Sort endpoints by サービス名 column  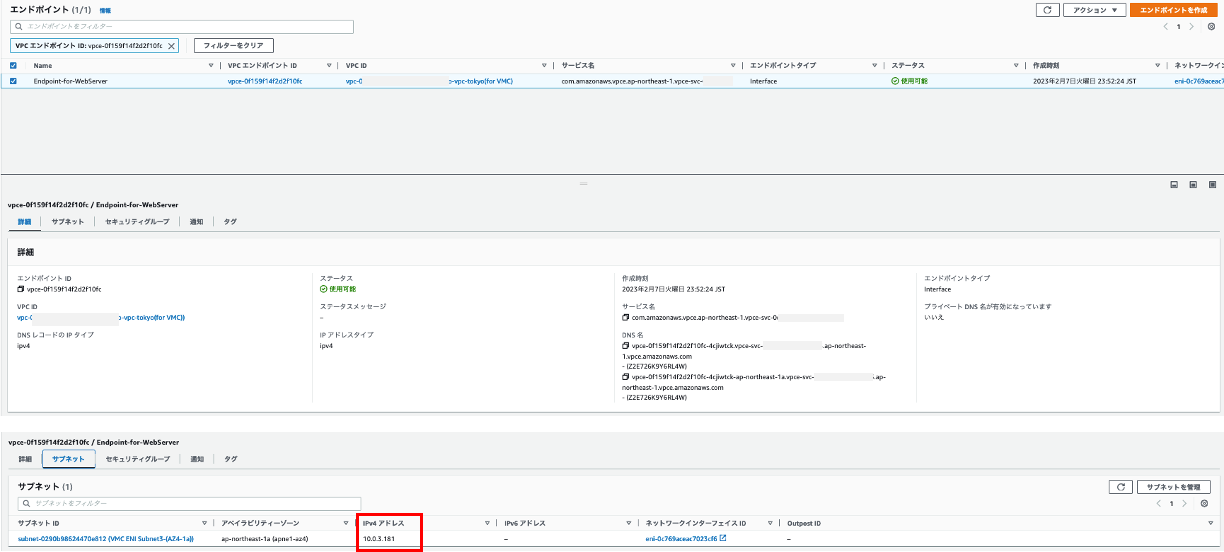click(731, 65)
